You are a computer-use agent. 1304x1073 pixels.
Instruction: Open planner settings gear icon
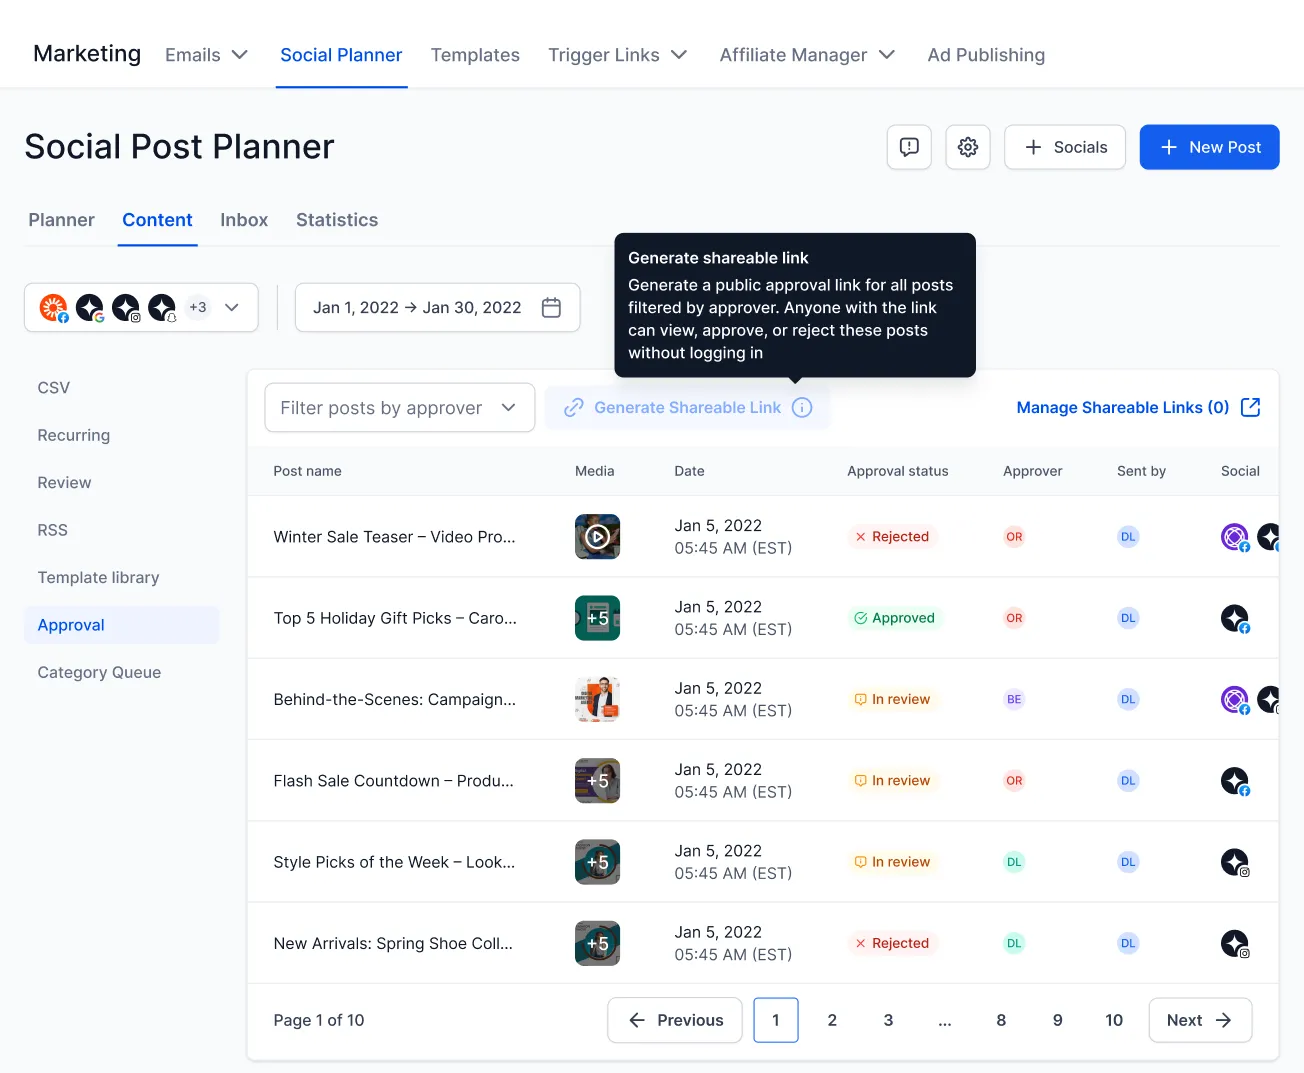pyautogui.click(x=967, y=147)
